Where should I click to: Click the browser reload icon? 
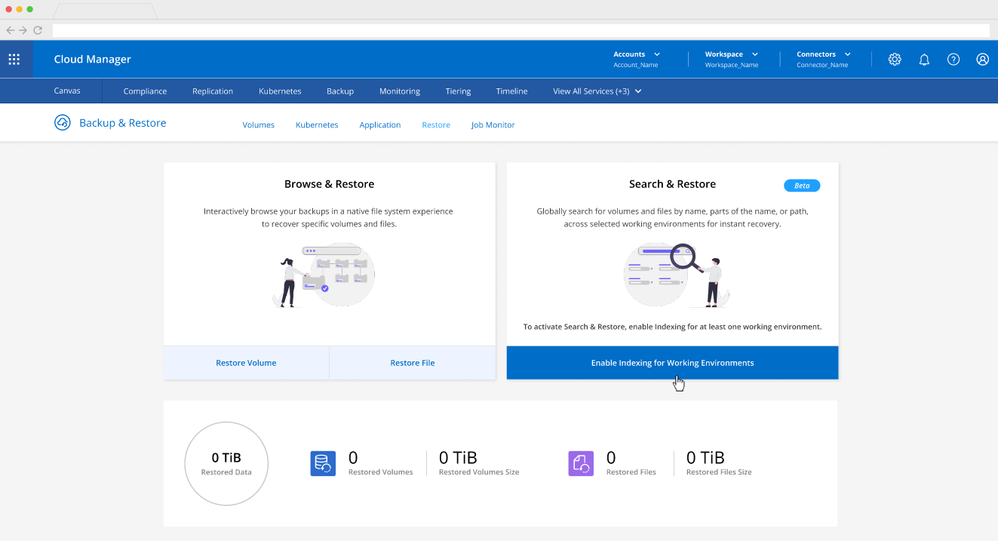coord(38,31)
